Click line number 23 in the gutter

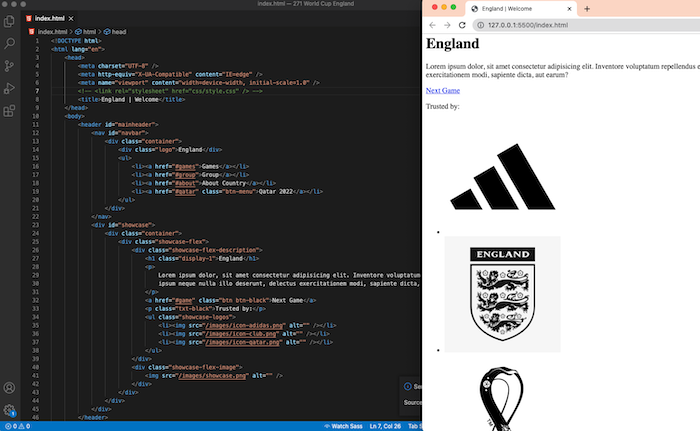pos(36,225)
